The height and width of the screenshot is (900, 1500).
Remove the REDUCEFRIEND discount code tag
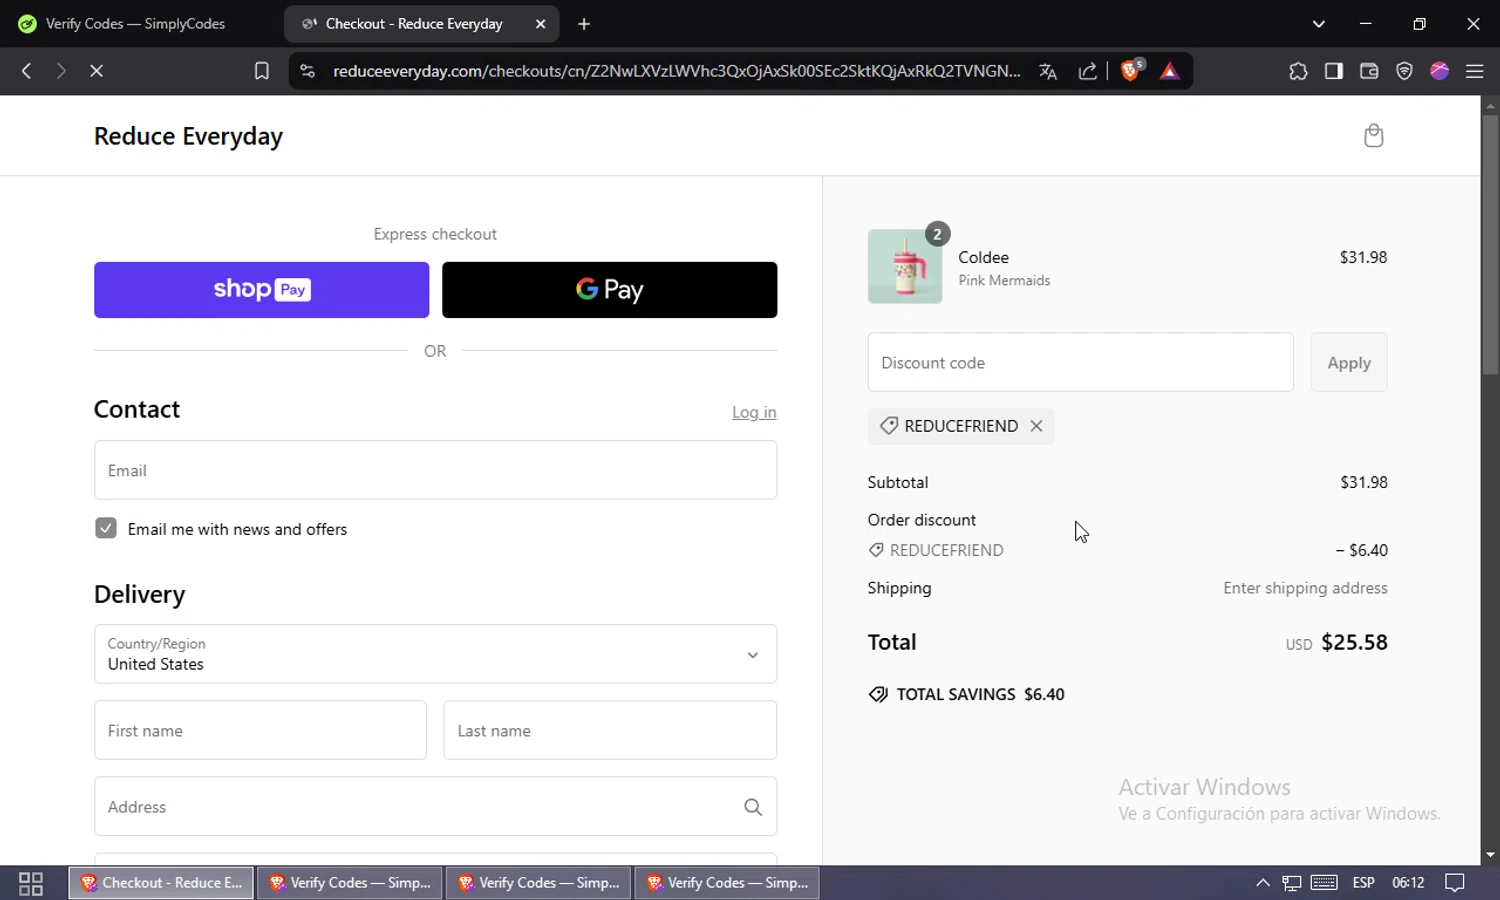tap(1036, 426)
